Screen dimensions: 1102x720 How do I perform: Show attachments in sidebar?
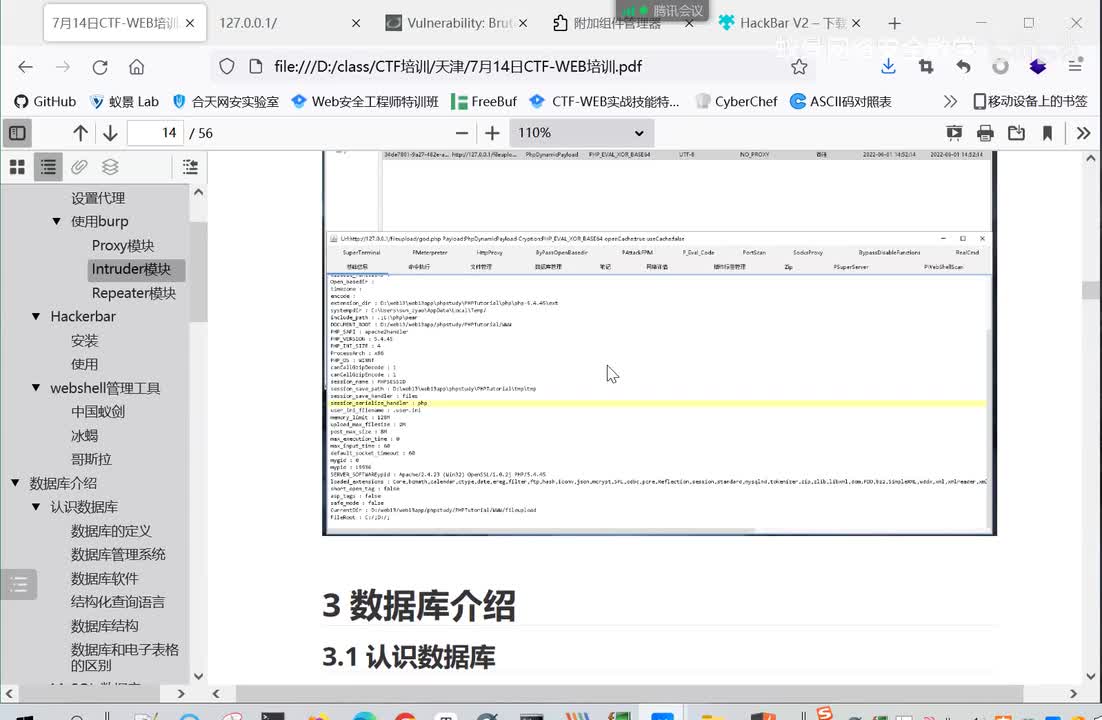[79, 167]
